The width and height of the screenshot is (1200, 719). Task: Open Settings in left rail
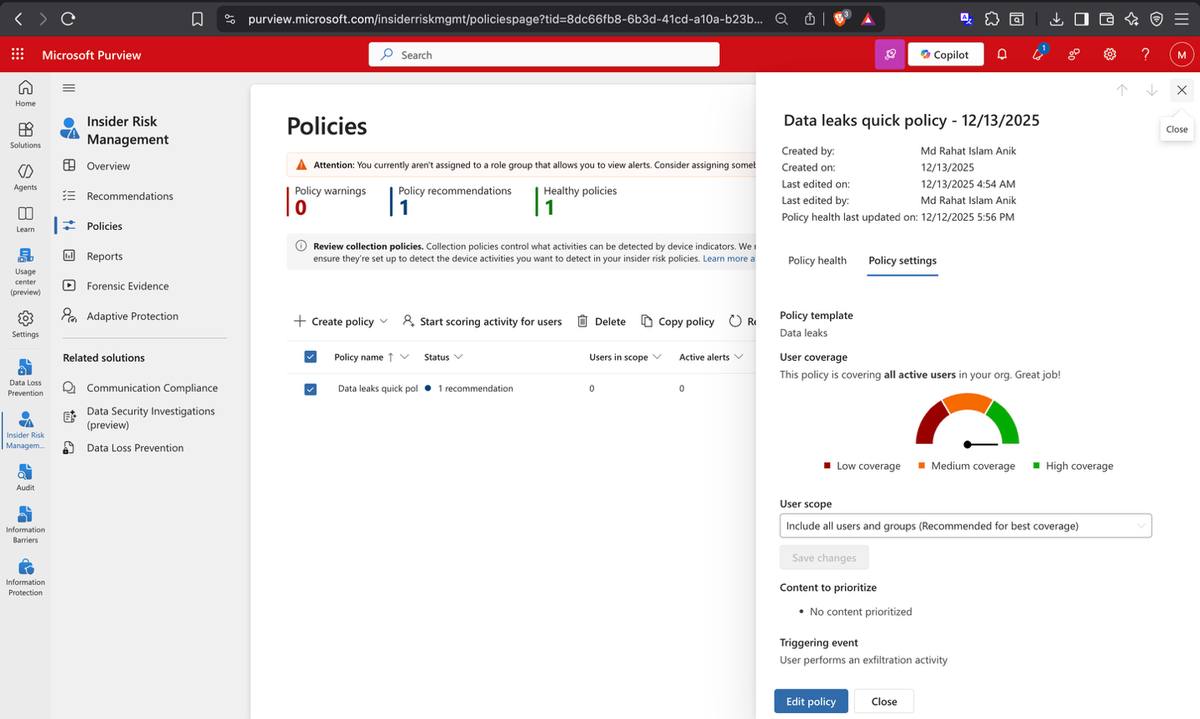(25, 324)
